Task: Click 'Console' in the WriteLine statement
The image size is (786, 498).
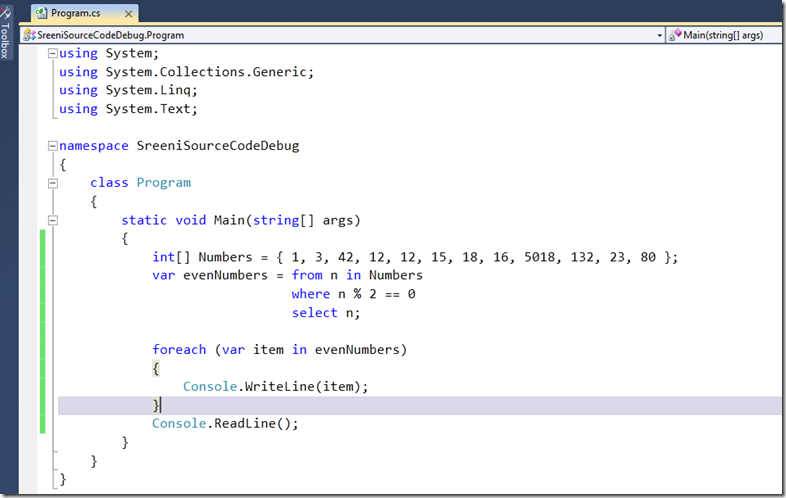Action: coord(210,387)
